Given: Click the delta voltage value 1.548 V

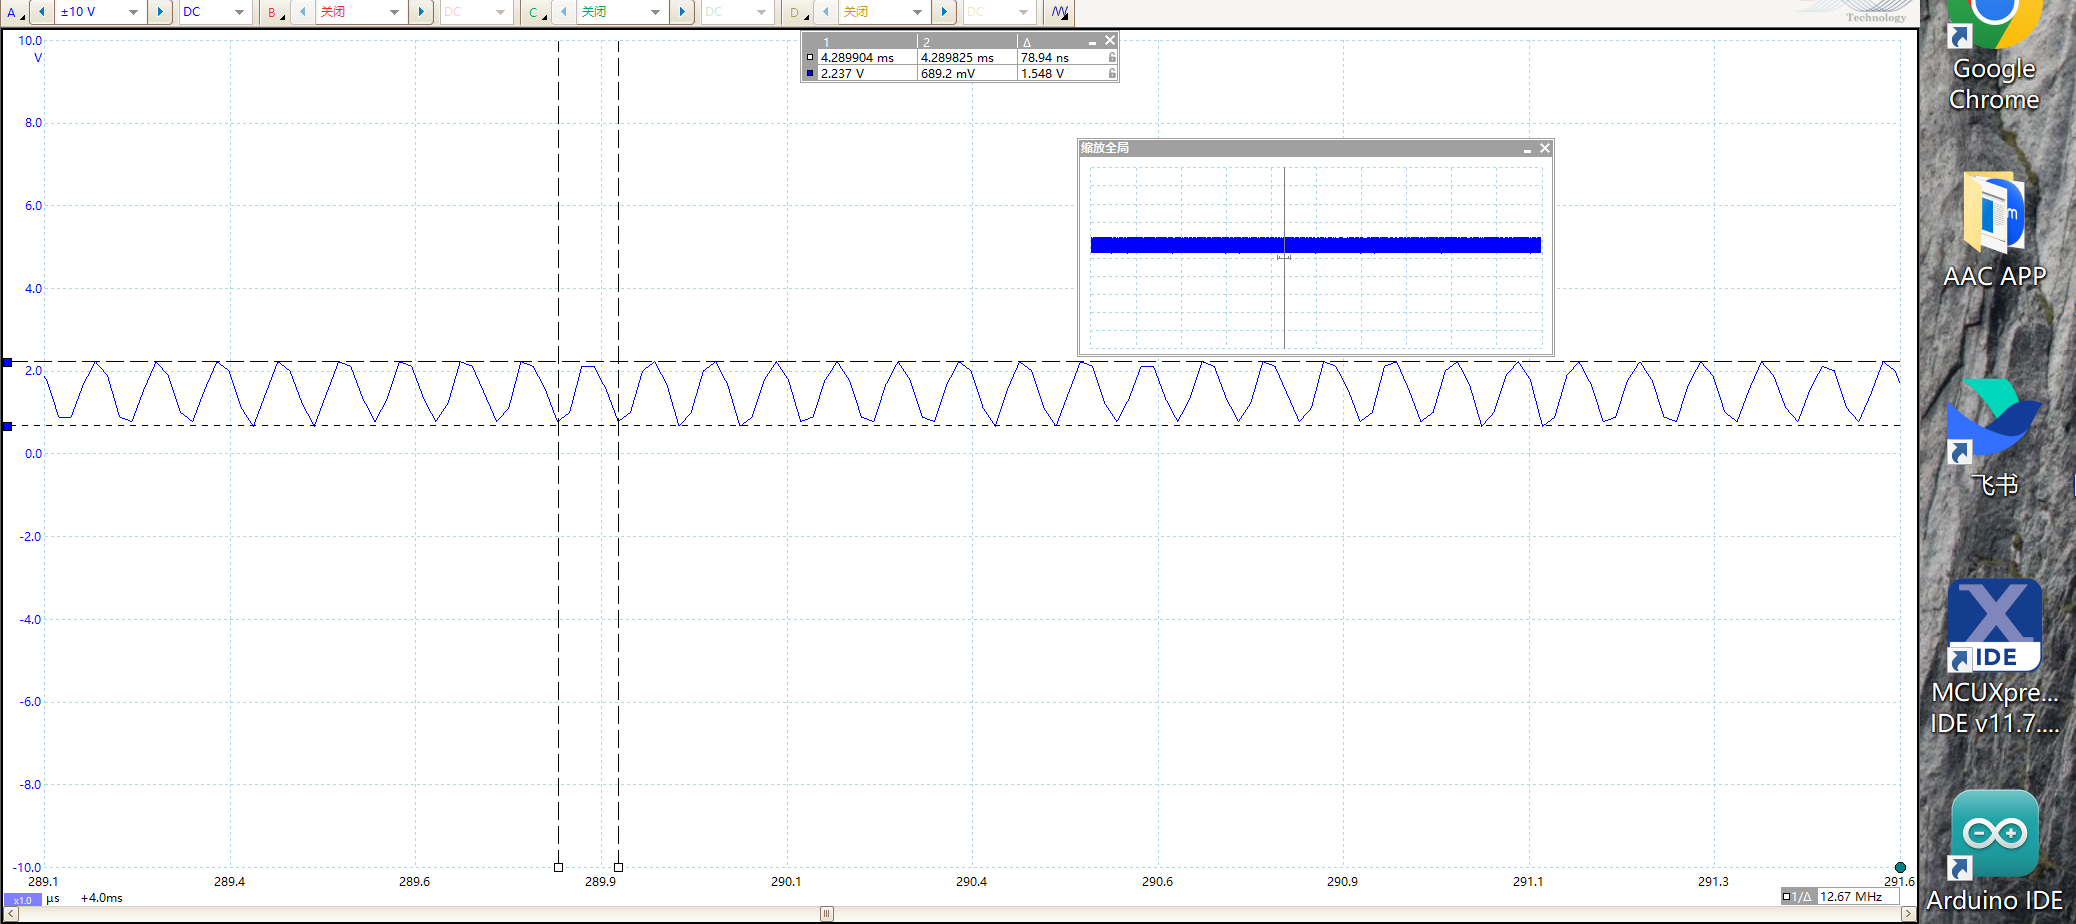Looking at the screenshot, I should (x=1042, y=74).
